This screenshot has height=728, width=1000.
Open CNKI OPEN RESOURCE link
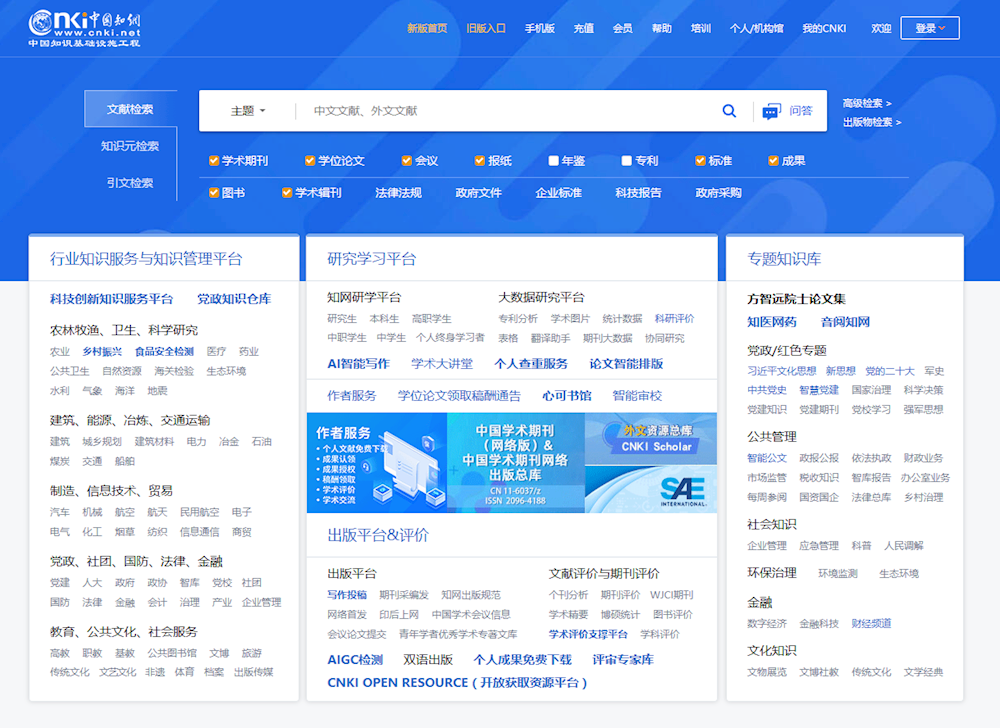pyautogui.click(x=457, y=683)
